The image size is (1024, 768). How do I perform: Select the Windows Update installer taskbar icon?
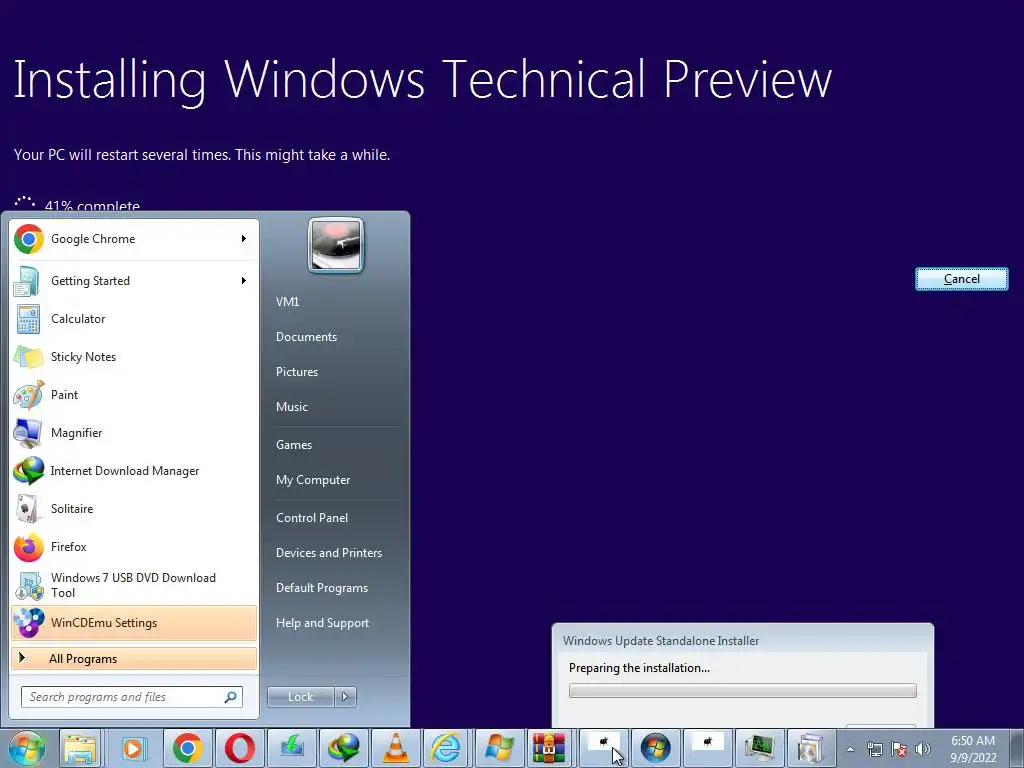click(x=810, y=748)
